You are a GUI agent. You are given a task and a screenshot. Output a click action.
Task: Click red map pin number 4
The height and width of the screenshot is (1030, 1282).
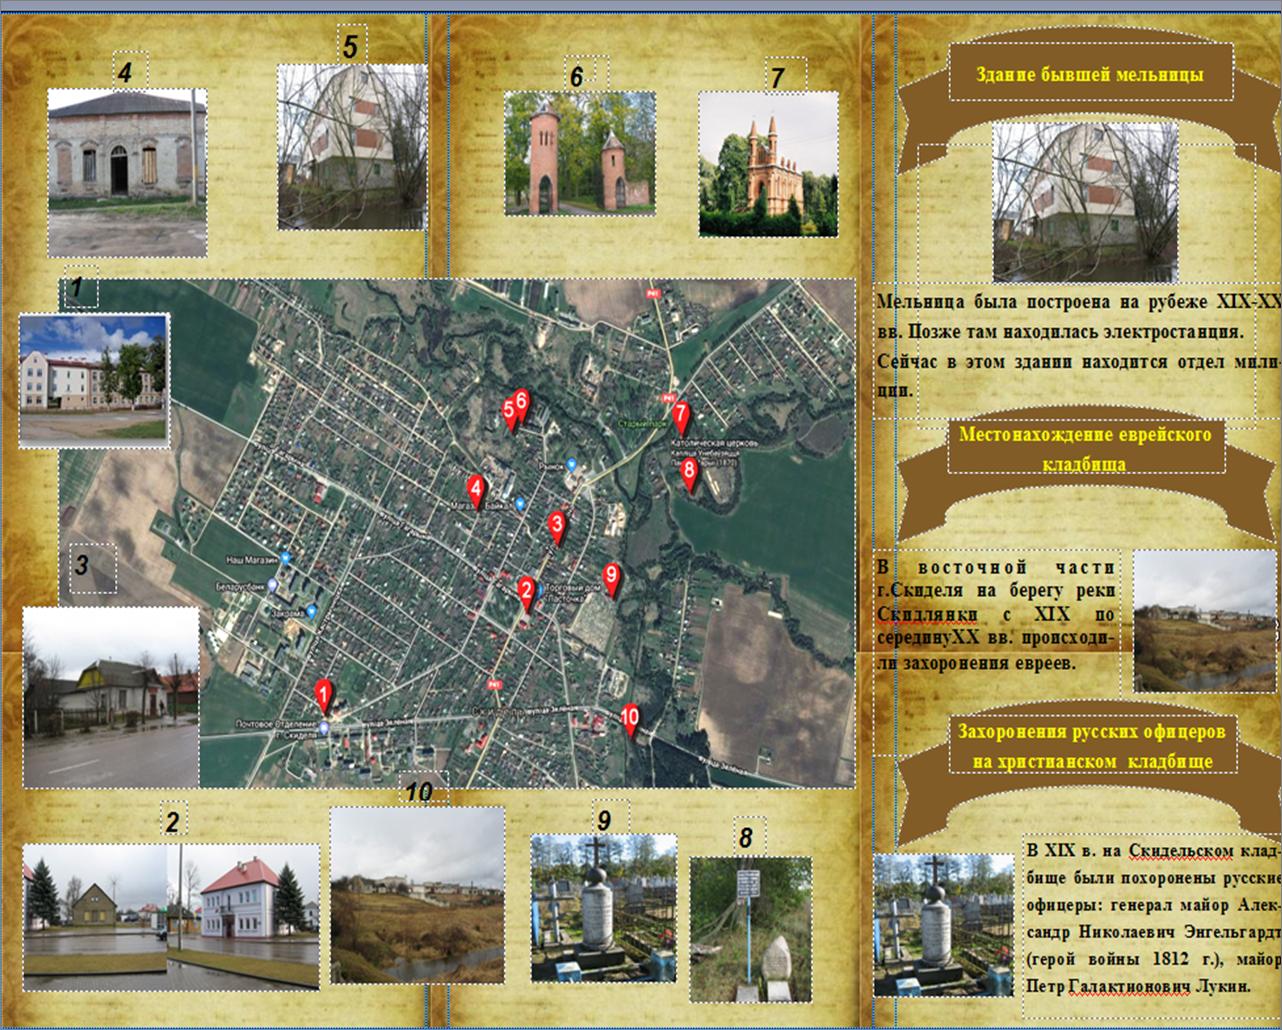pyautogui.click(x=476, y=491)
